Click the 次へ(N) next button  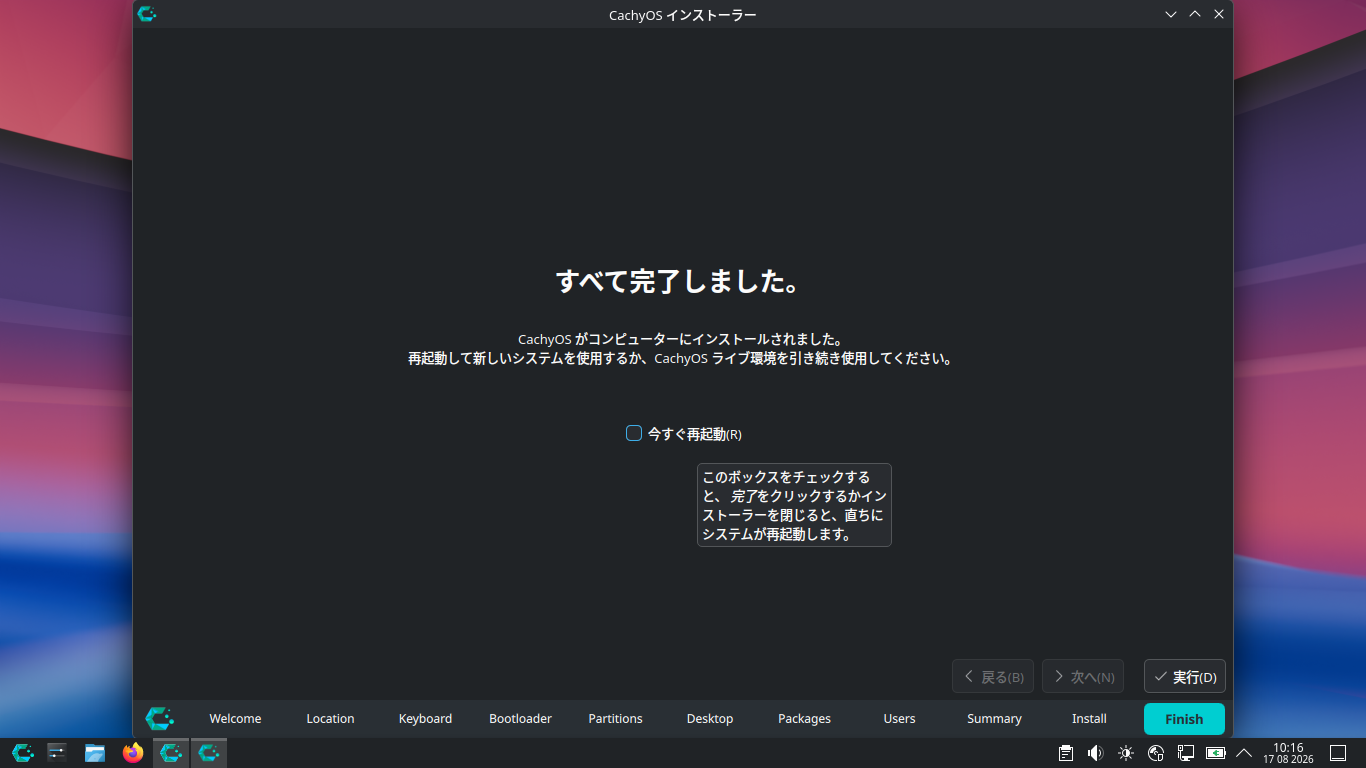click(x=1083, y=677)
